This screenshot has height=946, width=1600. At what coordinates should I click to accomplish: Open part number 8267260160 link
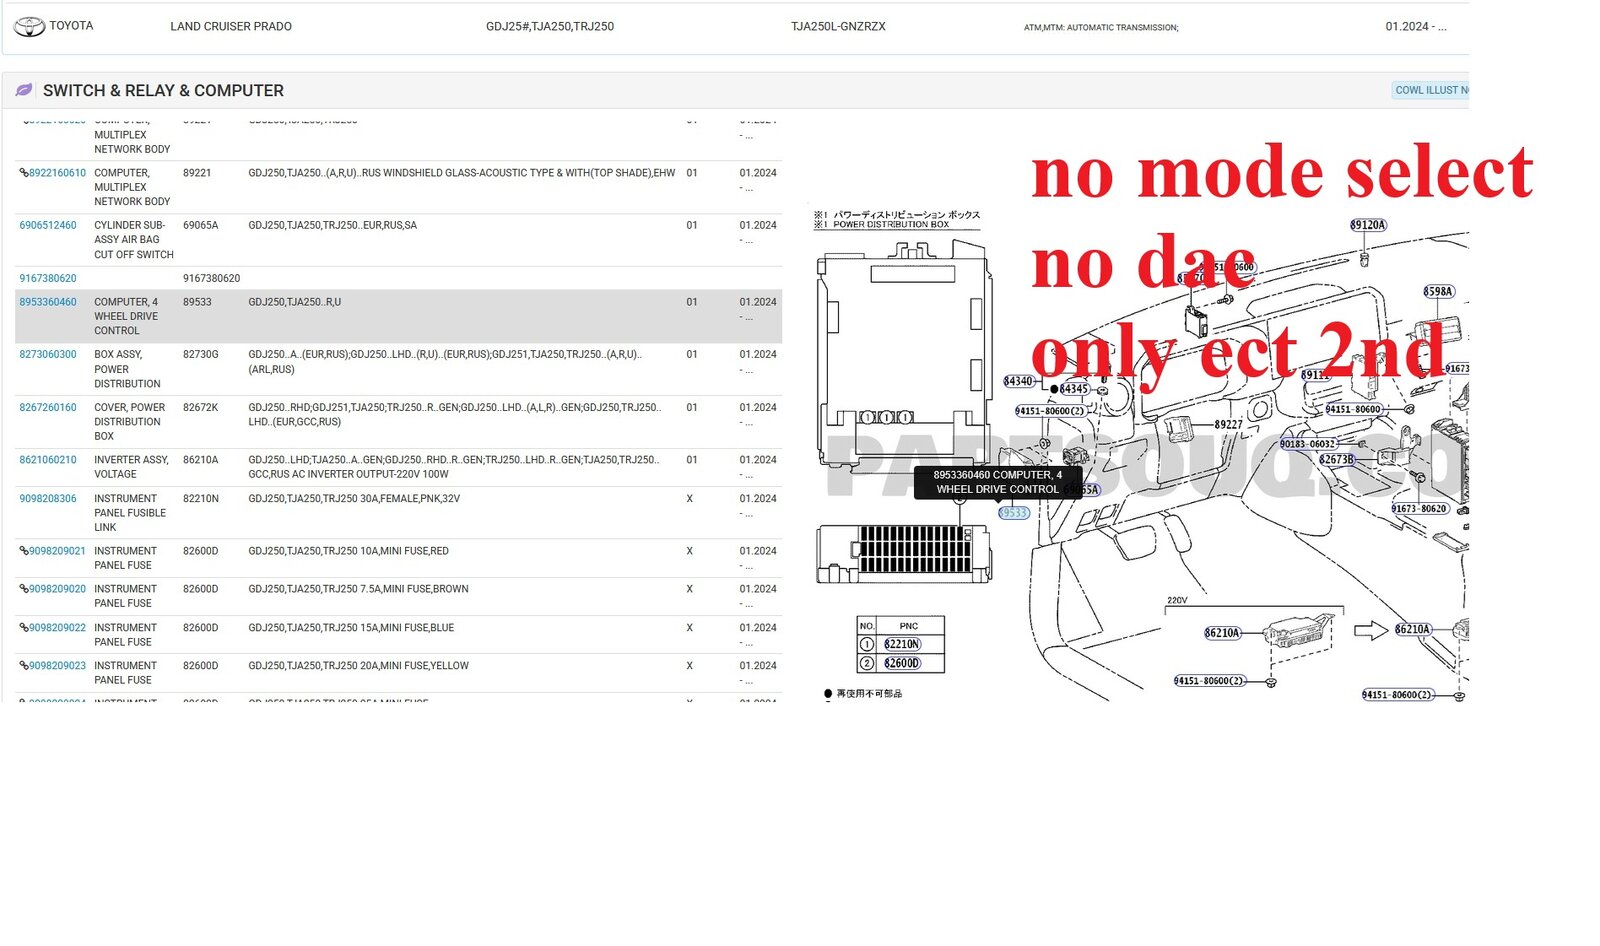tap(48, 407)
